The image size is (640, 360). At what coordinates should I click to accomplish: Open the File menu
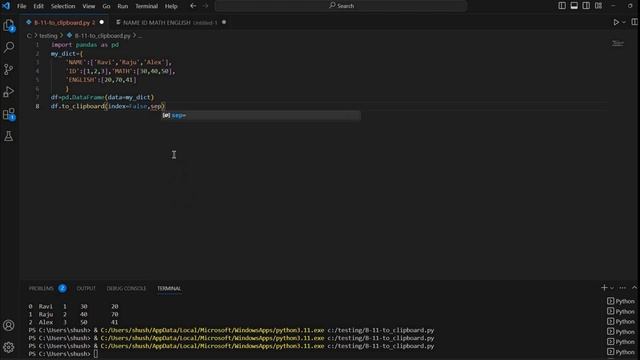(x=22, y=6)
